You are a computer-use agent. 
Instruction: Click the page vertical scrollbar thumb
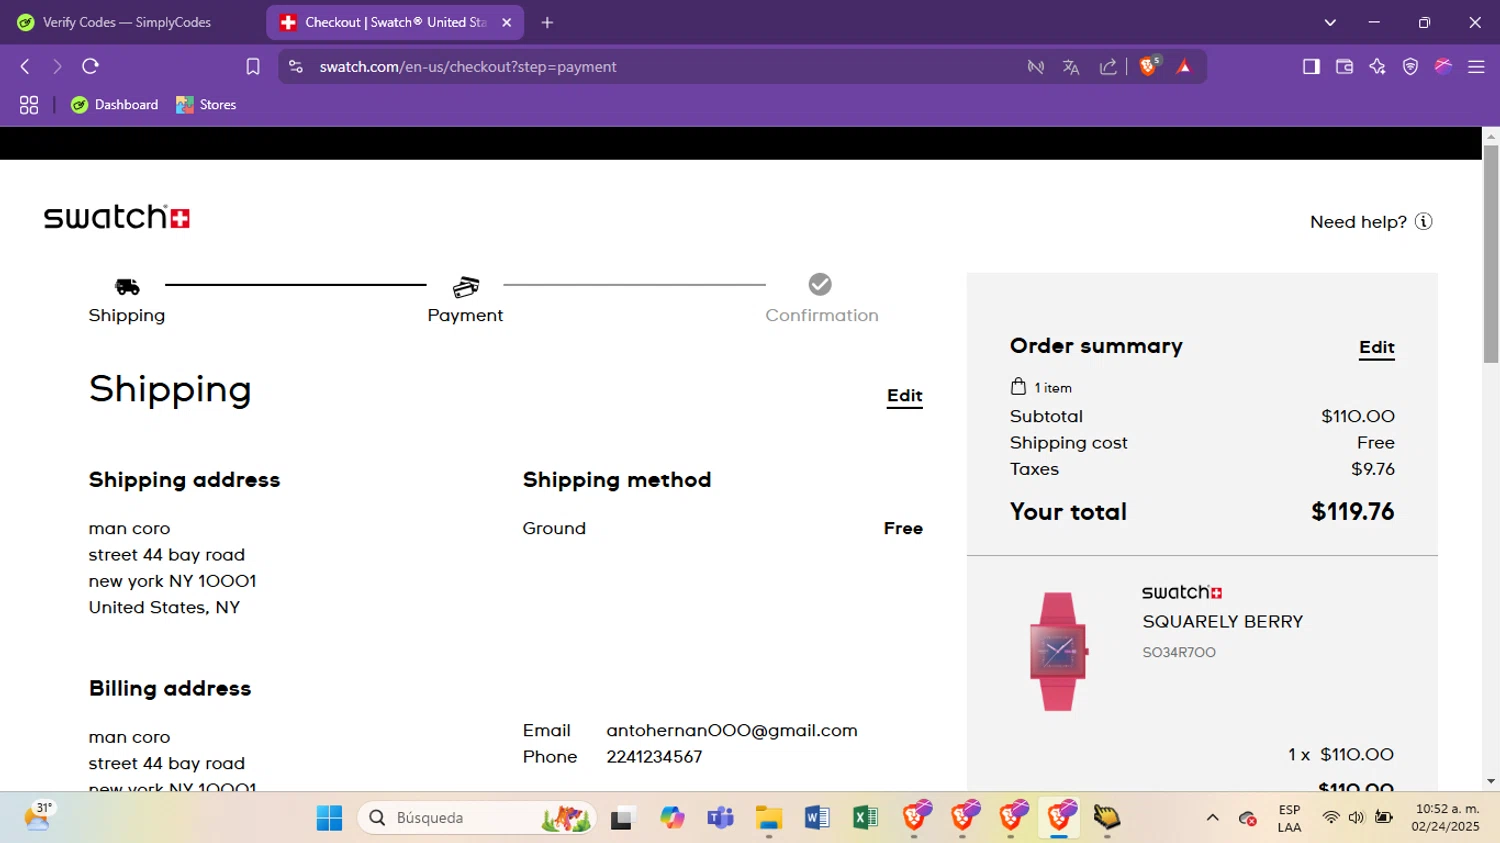[x=1491, y=254]
